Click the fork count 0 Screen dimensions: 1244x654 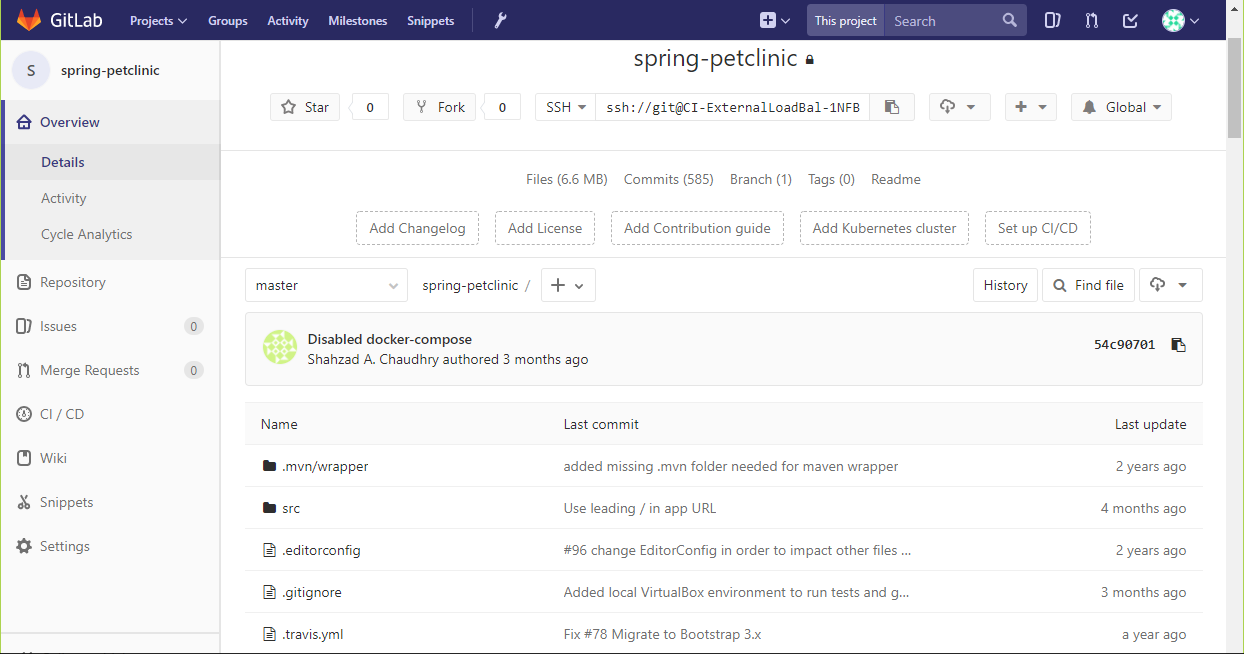[502, 107]
